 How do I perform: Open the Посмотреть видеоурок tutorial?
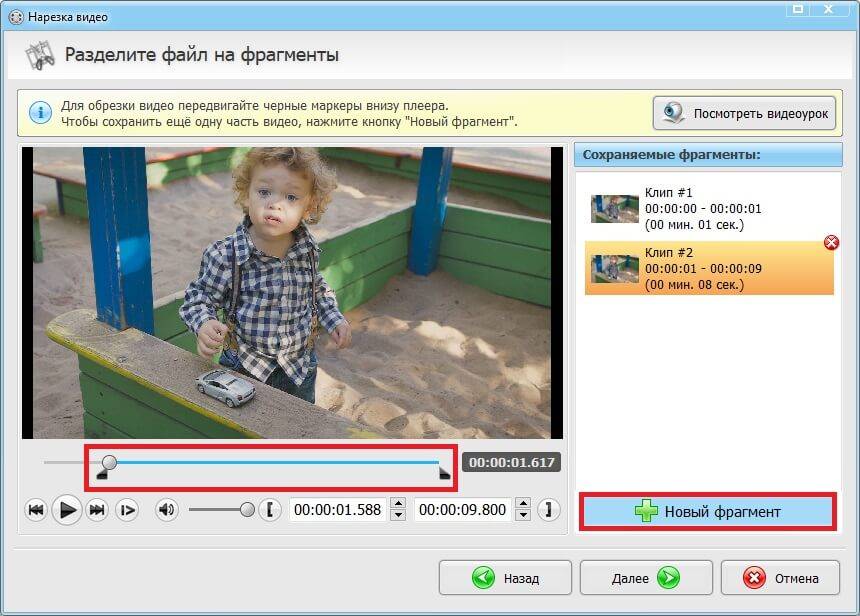[745, 113]
